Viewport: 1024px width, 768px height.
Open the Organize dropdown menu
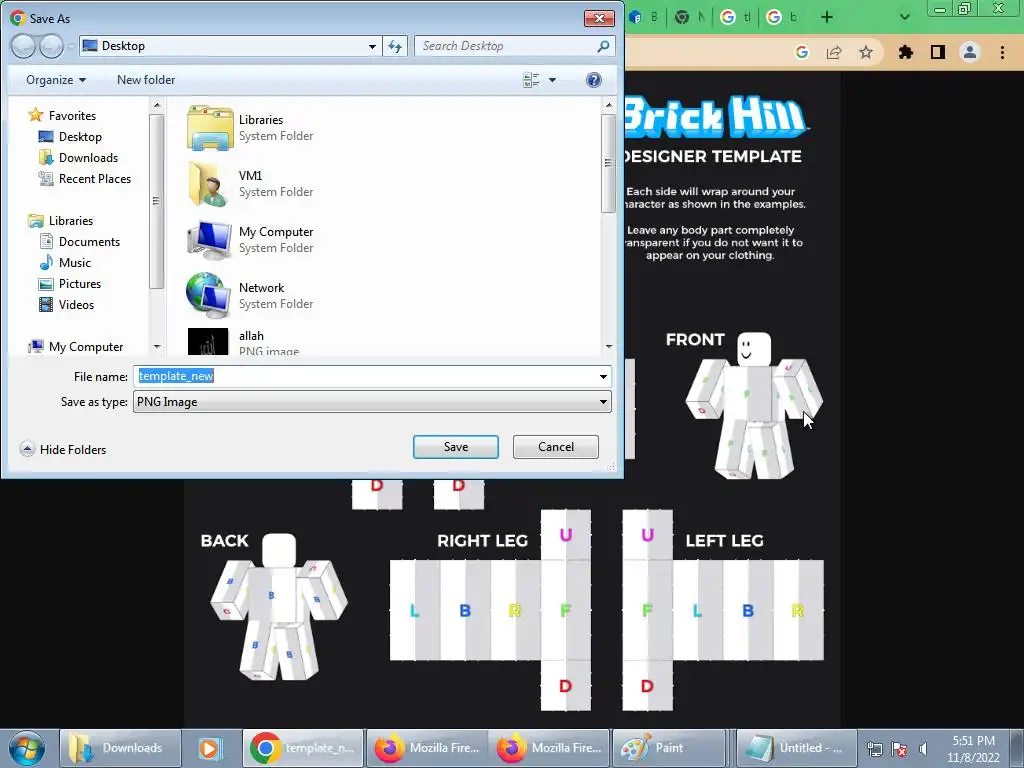coord(56,80)
